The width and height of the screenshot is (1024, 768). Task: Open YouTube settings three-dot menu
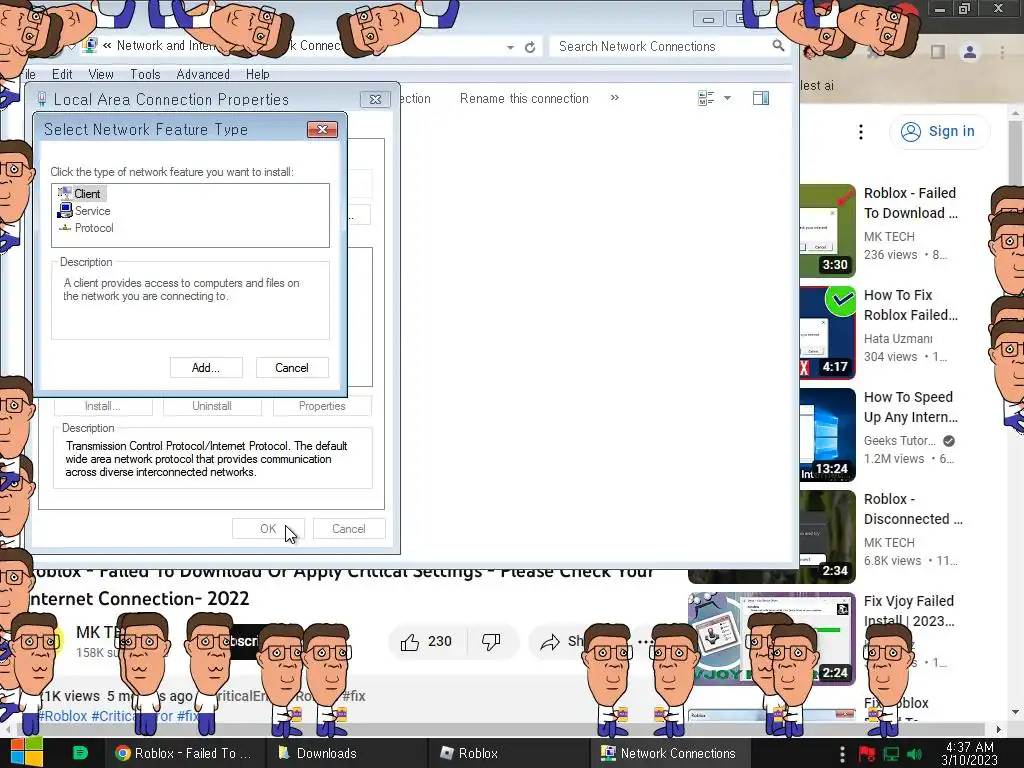pyautogui.click(x=861, y=132)
